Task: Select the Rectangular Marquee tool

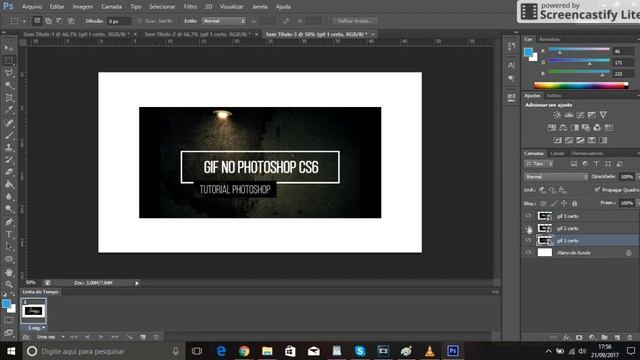Action: (x=9, y=61)
